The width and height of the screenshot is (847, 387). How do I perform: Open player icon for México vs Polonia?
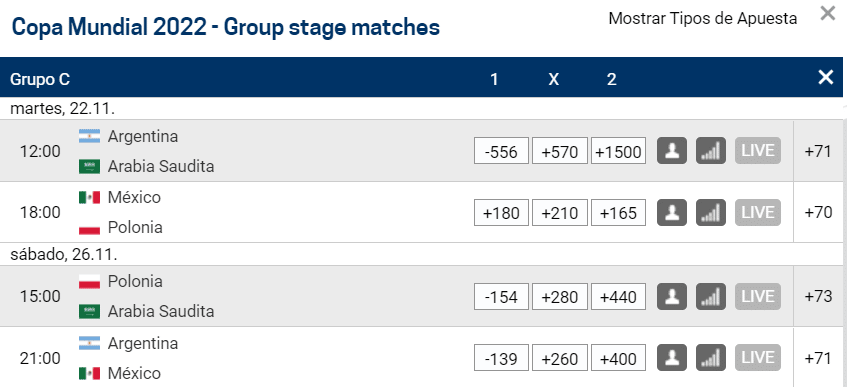click(672, 212)
